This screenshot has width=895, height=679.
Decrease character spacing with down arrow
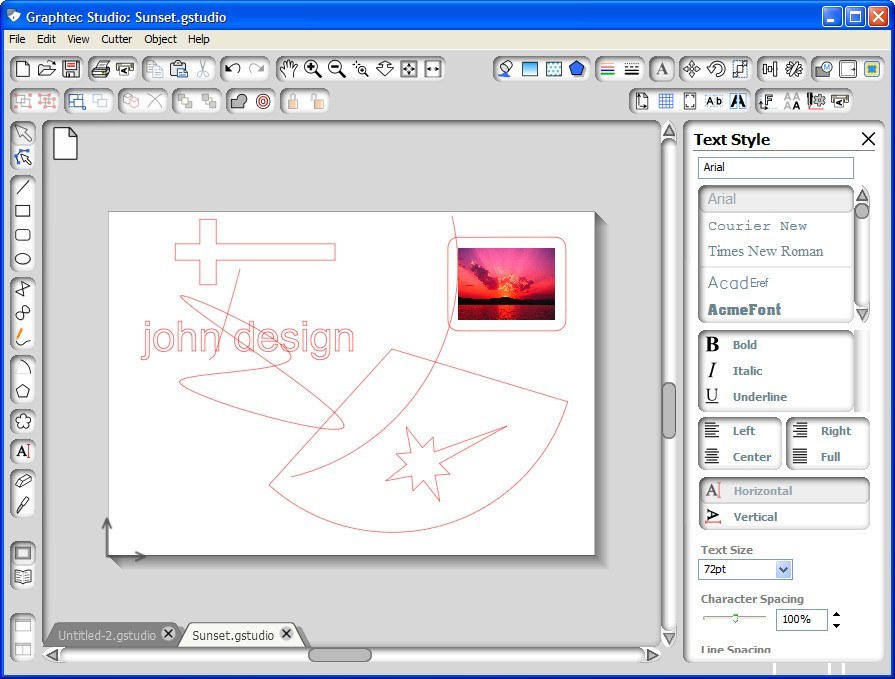click(x=836, y=625)
